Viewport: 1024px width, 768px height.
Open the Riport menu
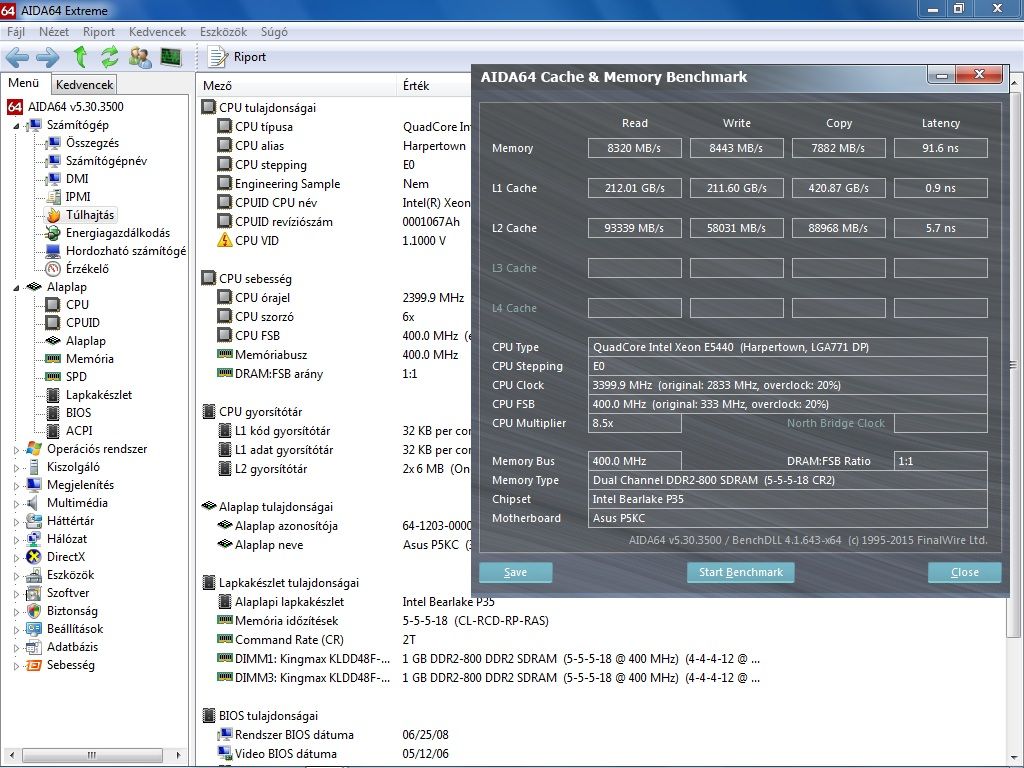(x=99, y=31)
